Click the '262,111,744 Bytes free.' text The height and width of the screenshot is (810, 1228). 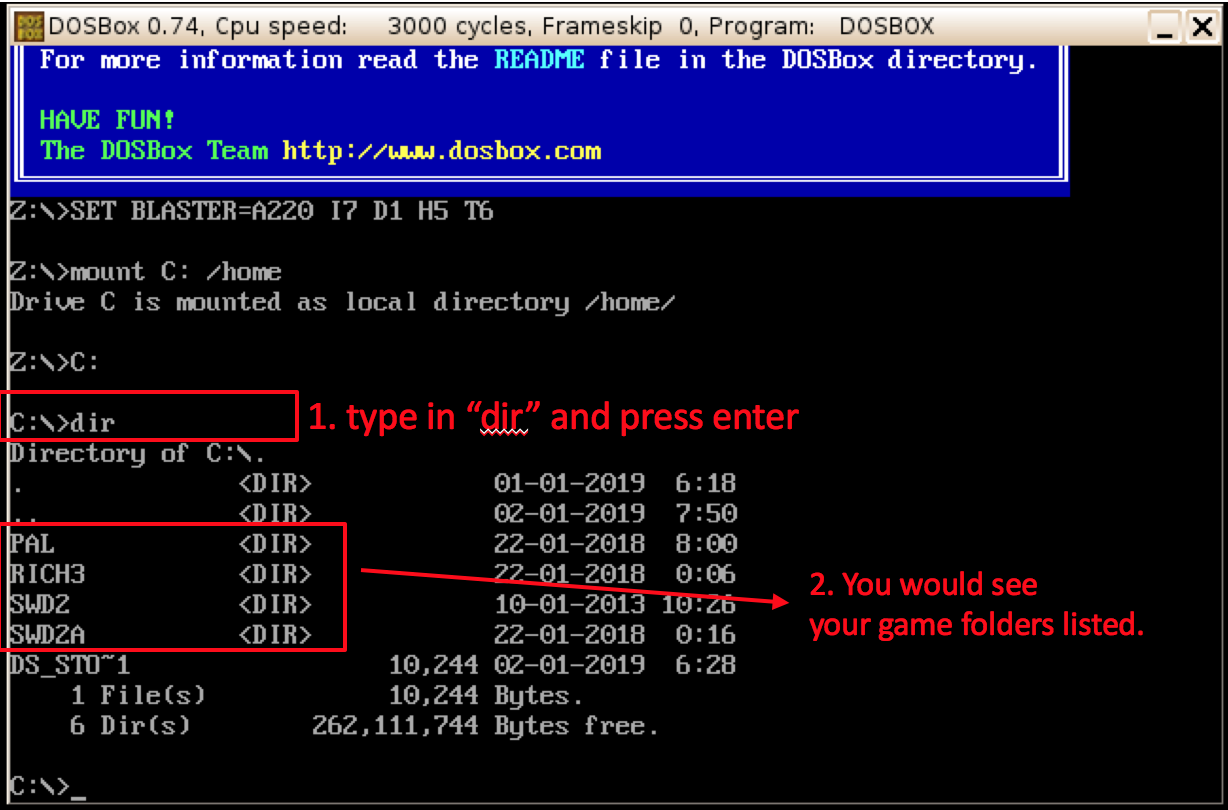(486, 726)
